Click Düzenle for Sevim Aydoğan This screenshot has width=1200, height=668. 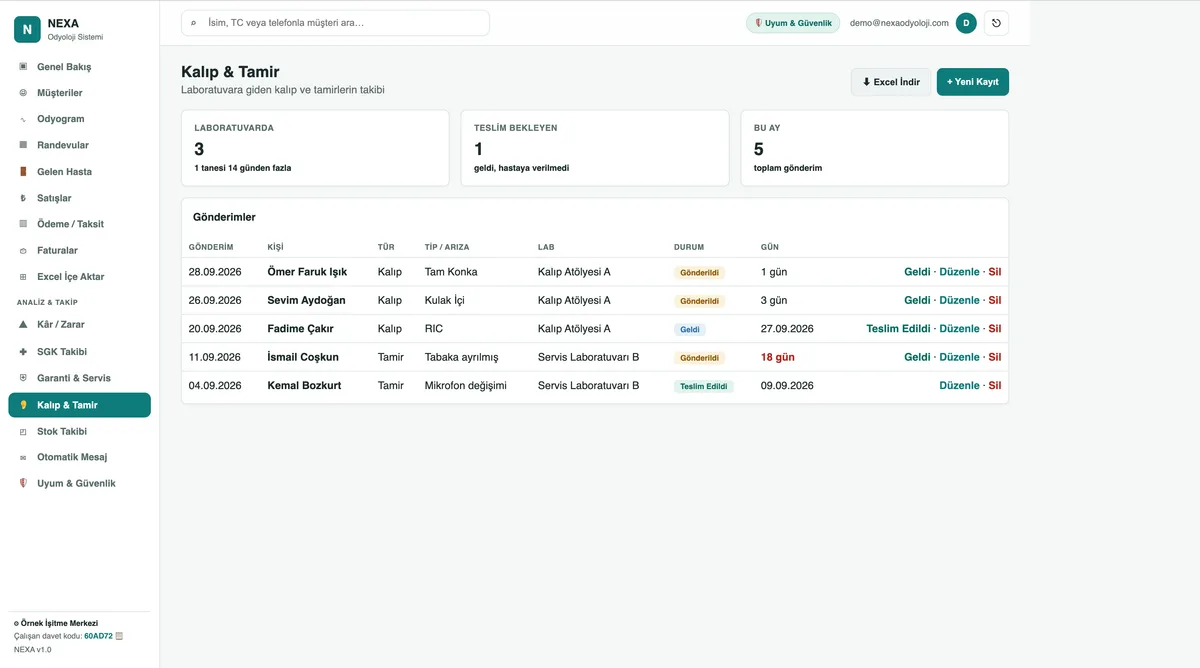tap(960, 300)
